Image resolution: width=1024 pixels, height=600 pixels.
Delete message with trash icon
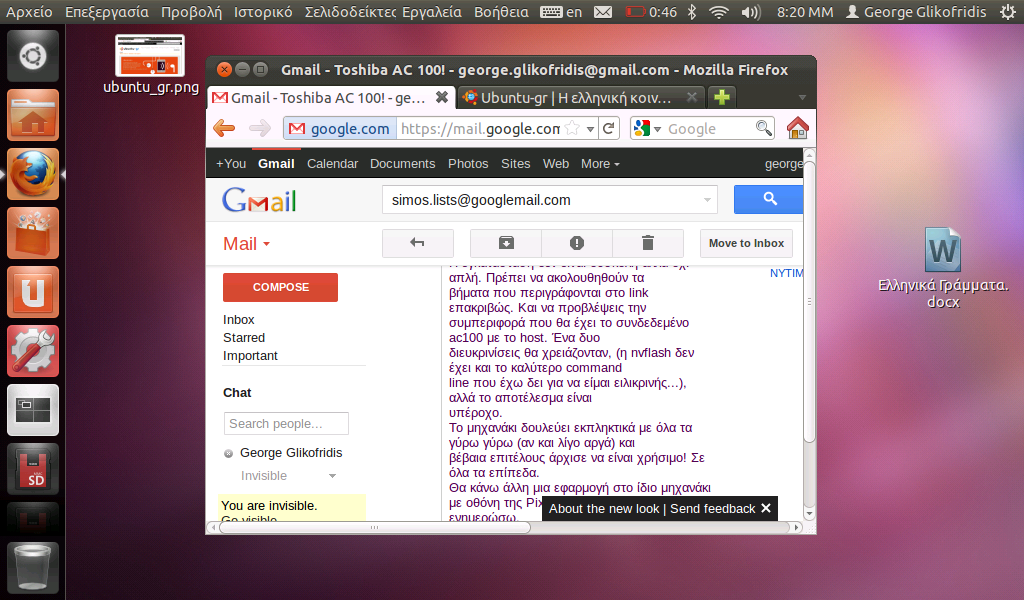(648, 243)
